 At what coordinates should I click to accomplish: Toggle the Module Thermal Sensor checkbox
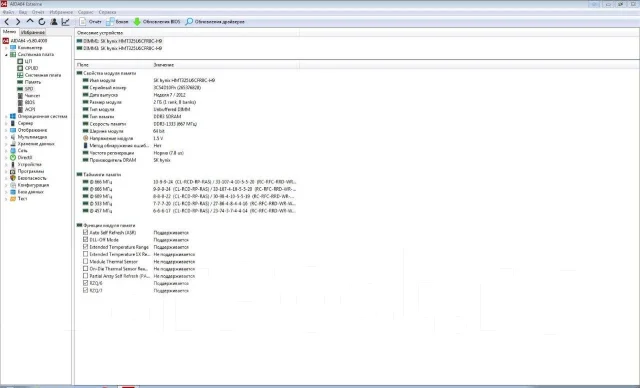point(85,261)
